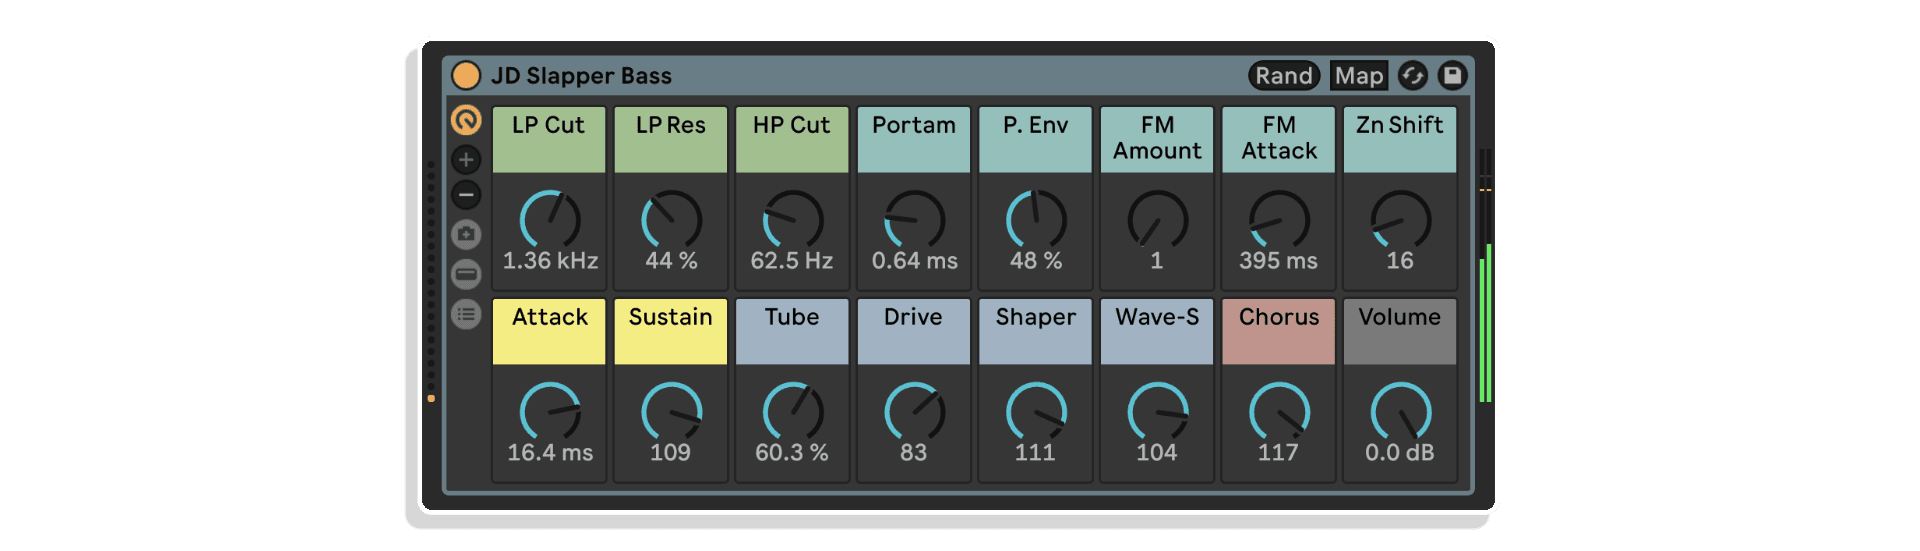
Task: Select the Portam macro label
Action: (914, 139)
